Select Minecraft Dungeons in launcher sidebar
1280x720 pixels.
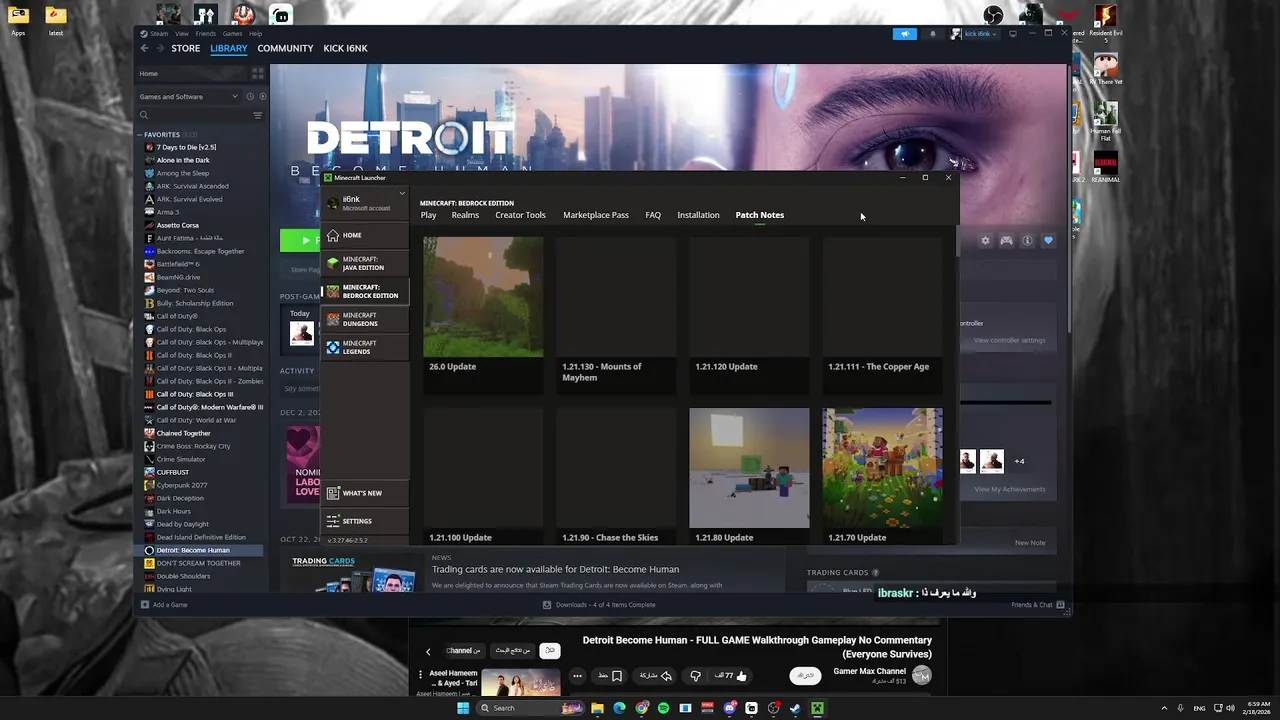[x=365, y=319]
